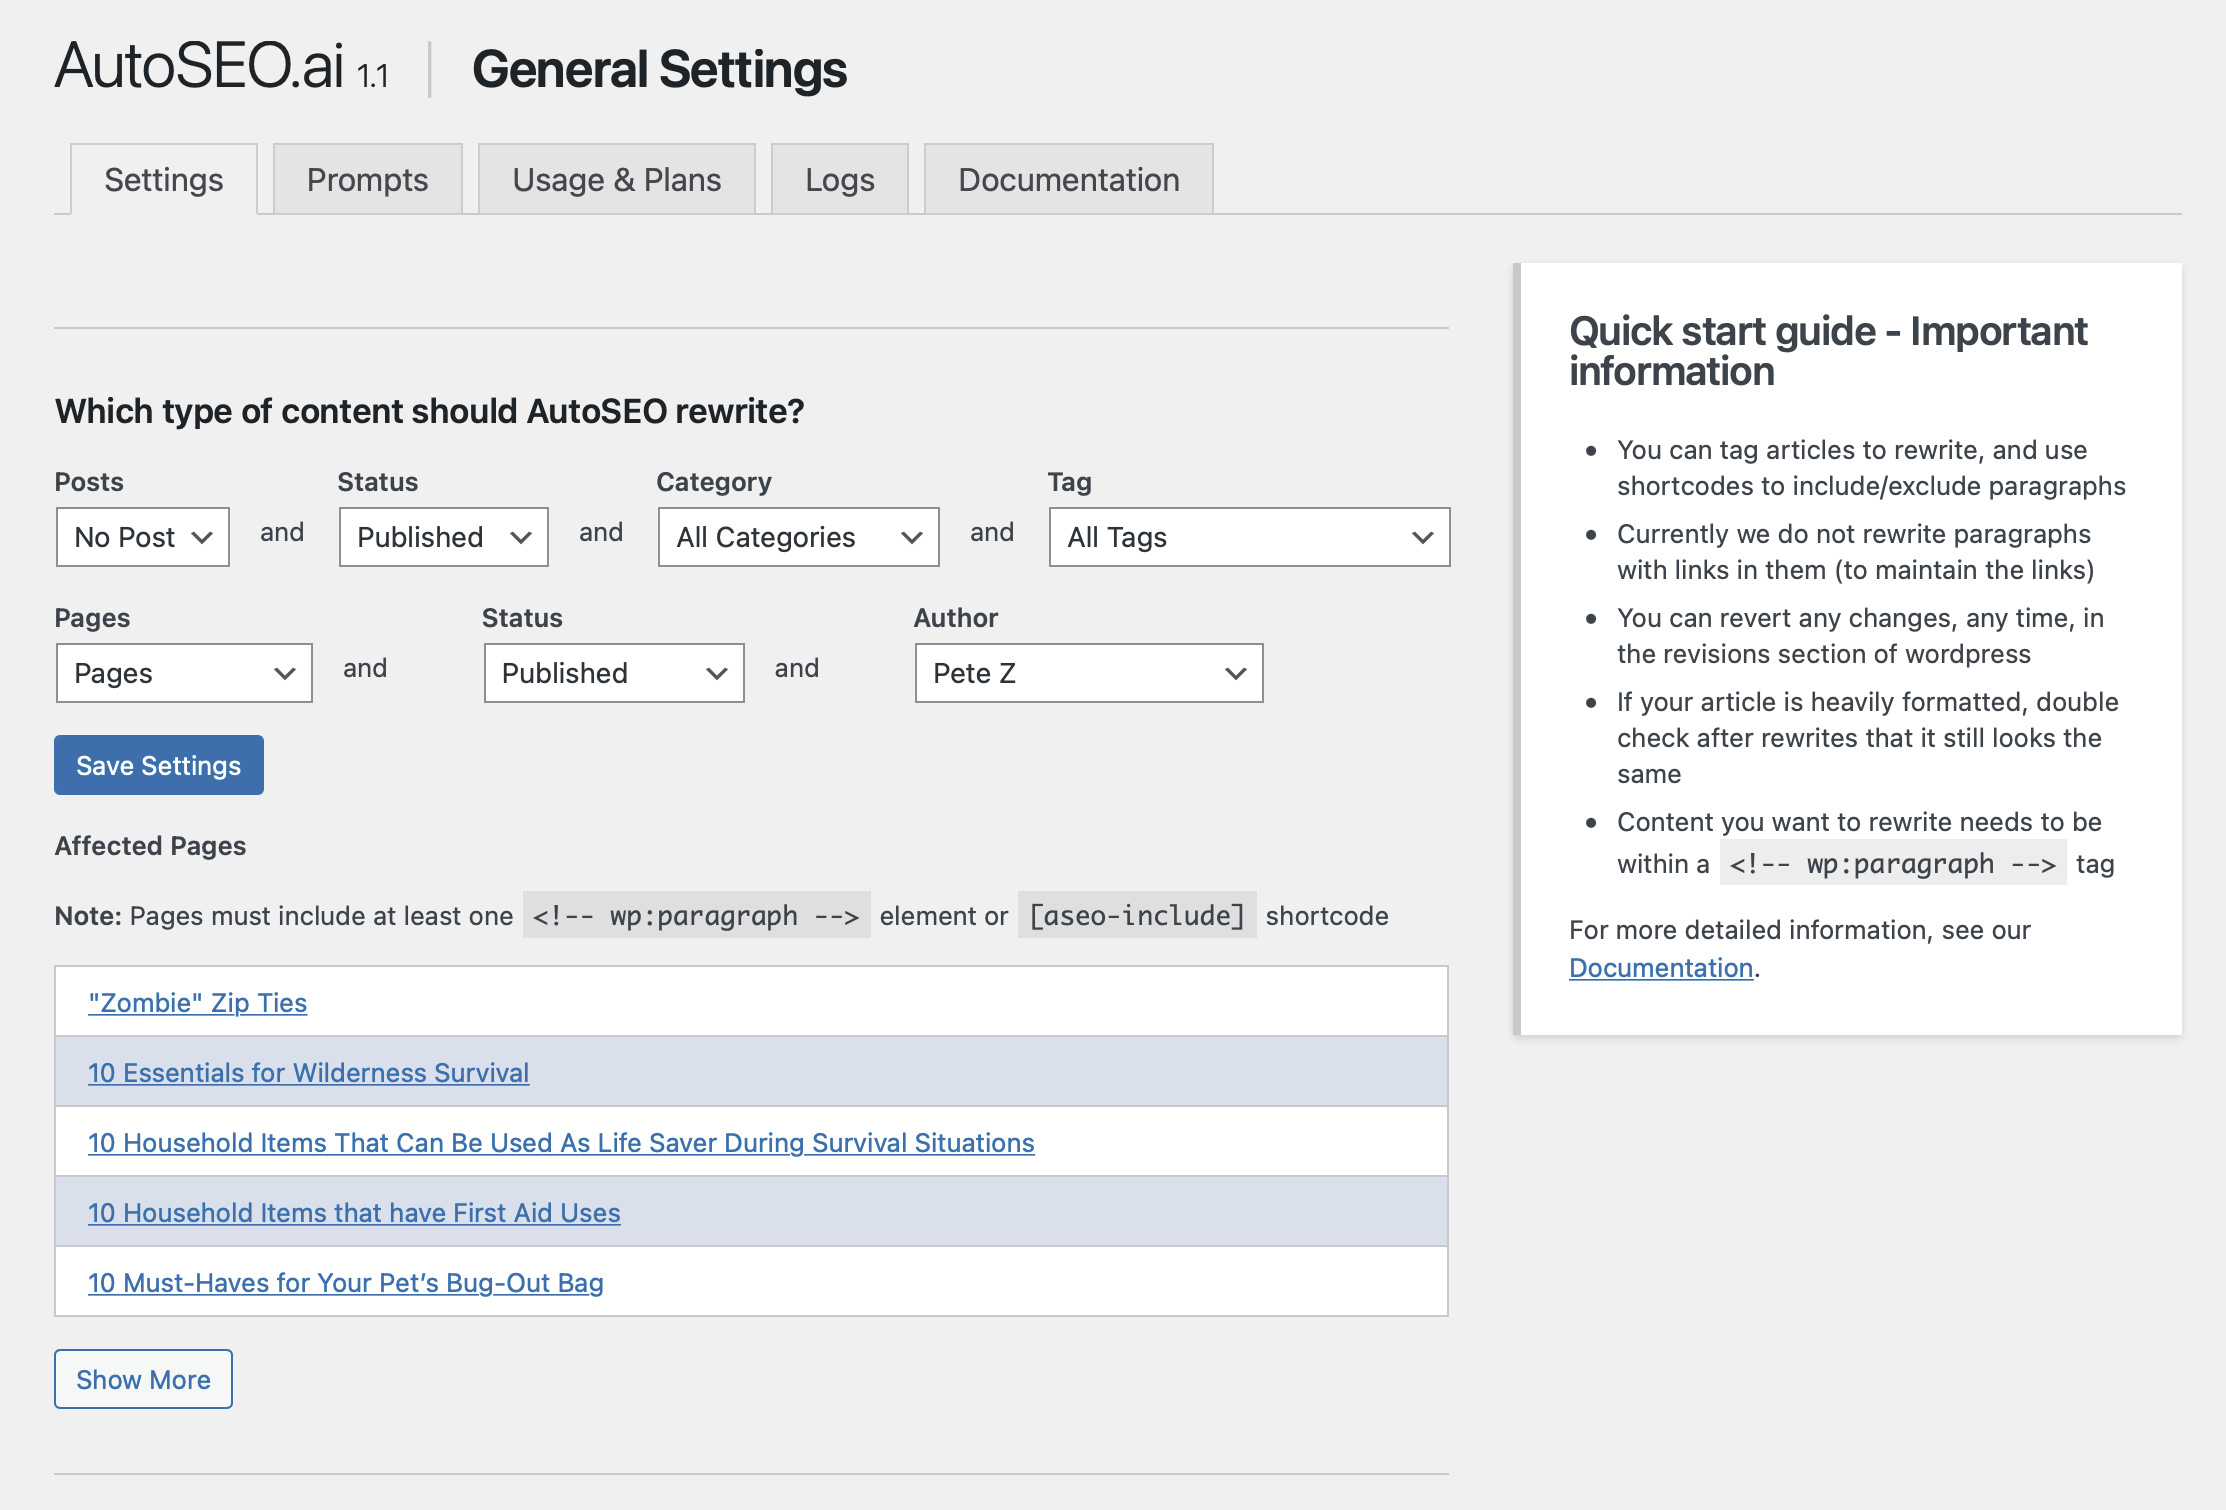The image size is (2226, 1510).
Task: Open the Pet's Bug-Out Bag link
Action: pos(345,1282)
